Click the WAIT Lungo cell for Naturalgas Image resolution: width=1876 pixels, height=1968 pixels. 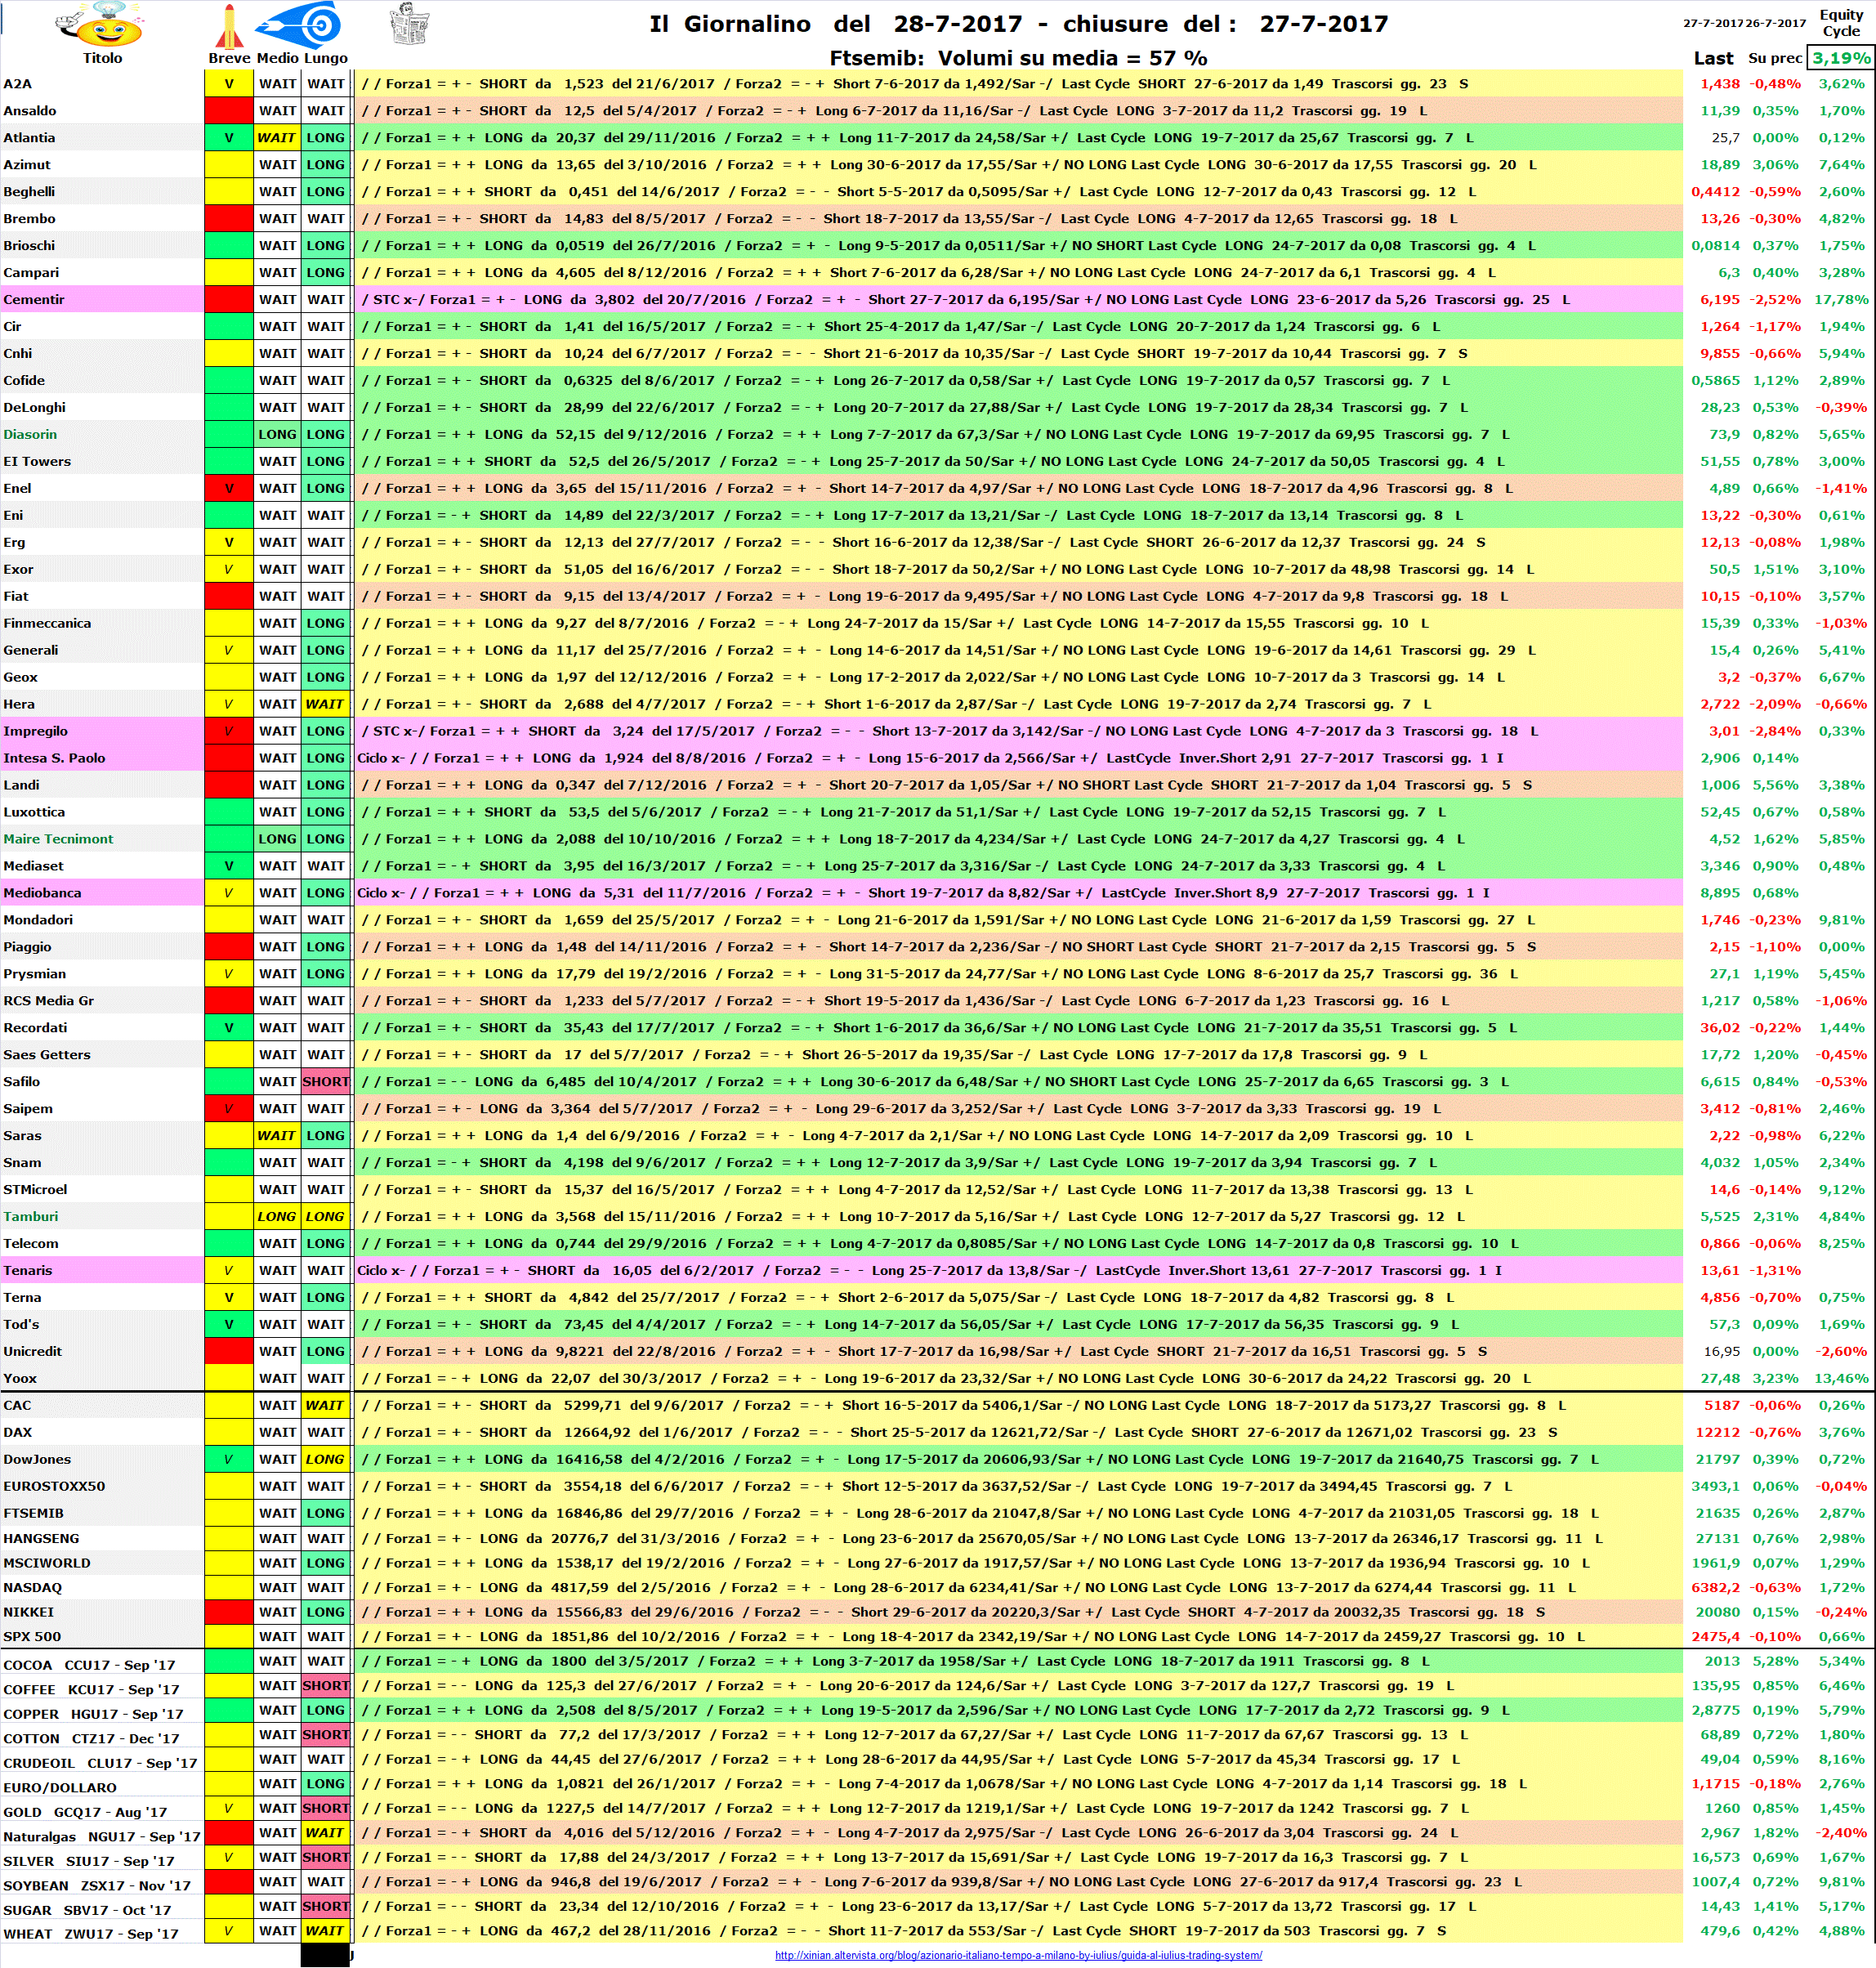pyautogui.click(x=326, y=1833)
